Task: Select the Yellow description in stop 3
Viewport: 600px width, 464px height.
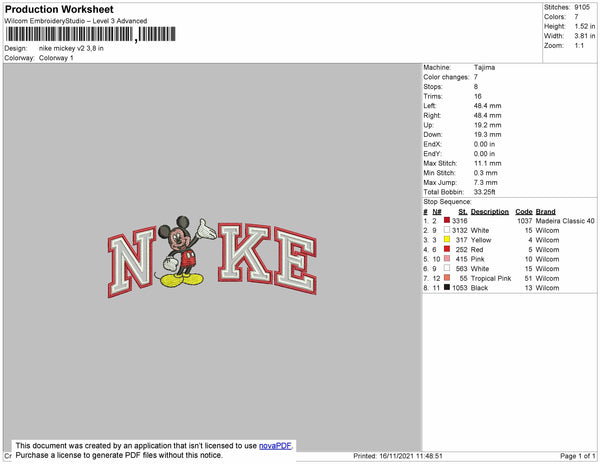Action: click(481, 240)
